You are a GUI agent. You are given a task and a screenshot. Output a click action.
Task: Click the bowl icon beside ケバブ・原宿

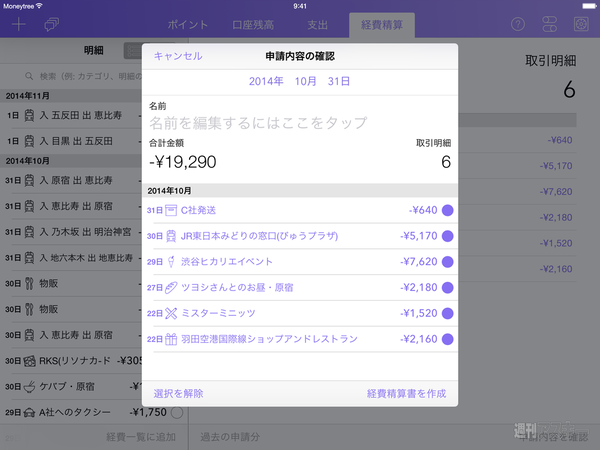[29, 387]
